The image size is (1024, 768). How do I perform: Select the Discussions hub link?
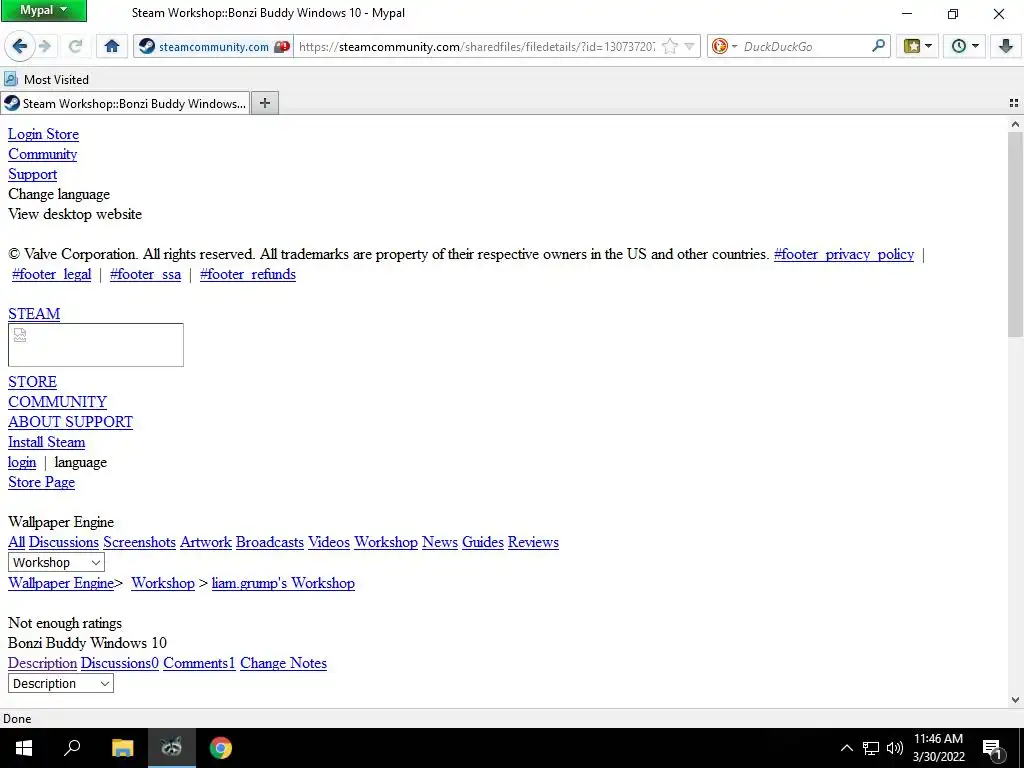(63, 542)
